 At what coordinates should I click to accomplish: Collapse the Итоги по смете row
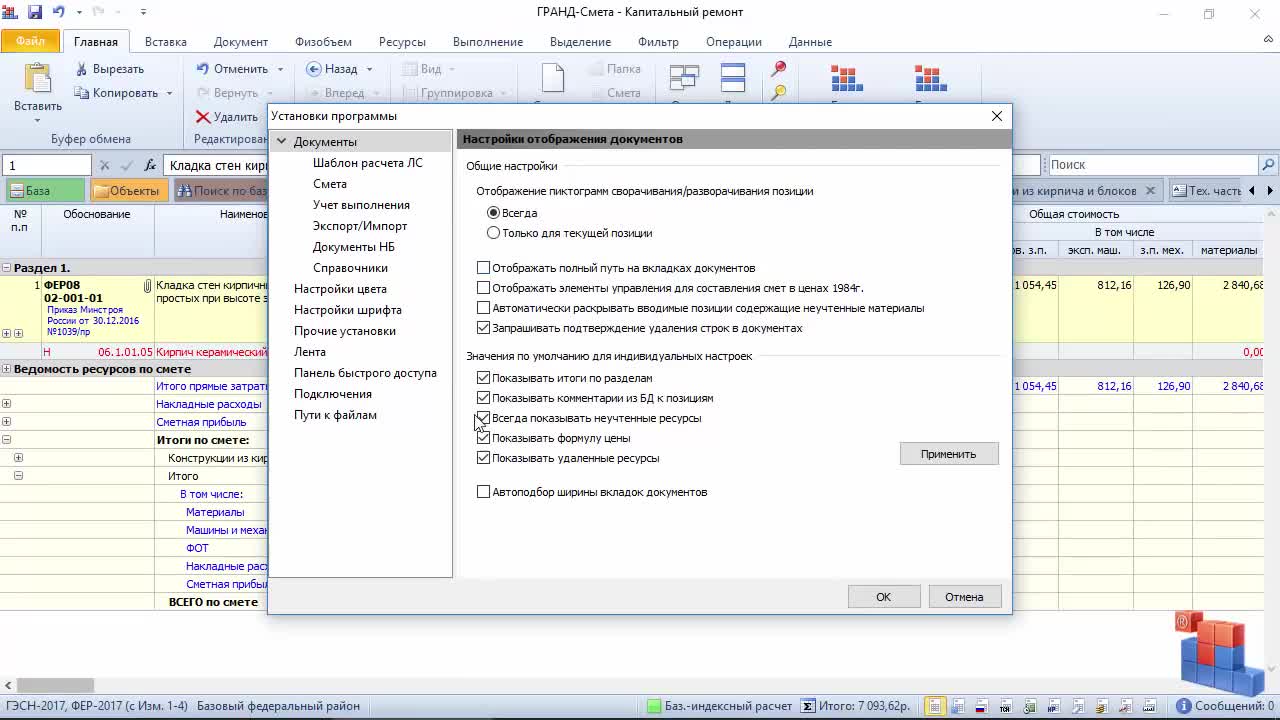pos(6,440)
